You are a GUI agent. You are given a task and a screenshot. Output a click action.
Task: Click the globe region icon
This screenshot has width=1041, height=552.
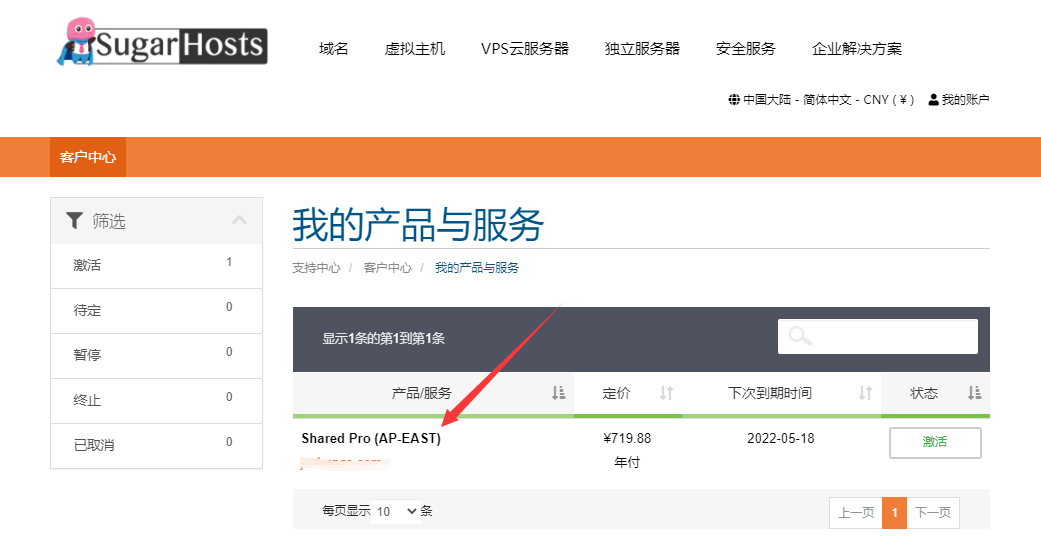734,100
